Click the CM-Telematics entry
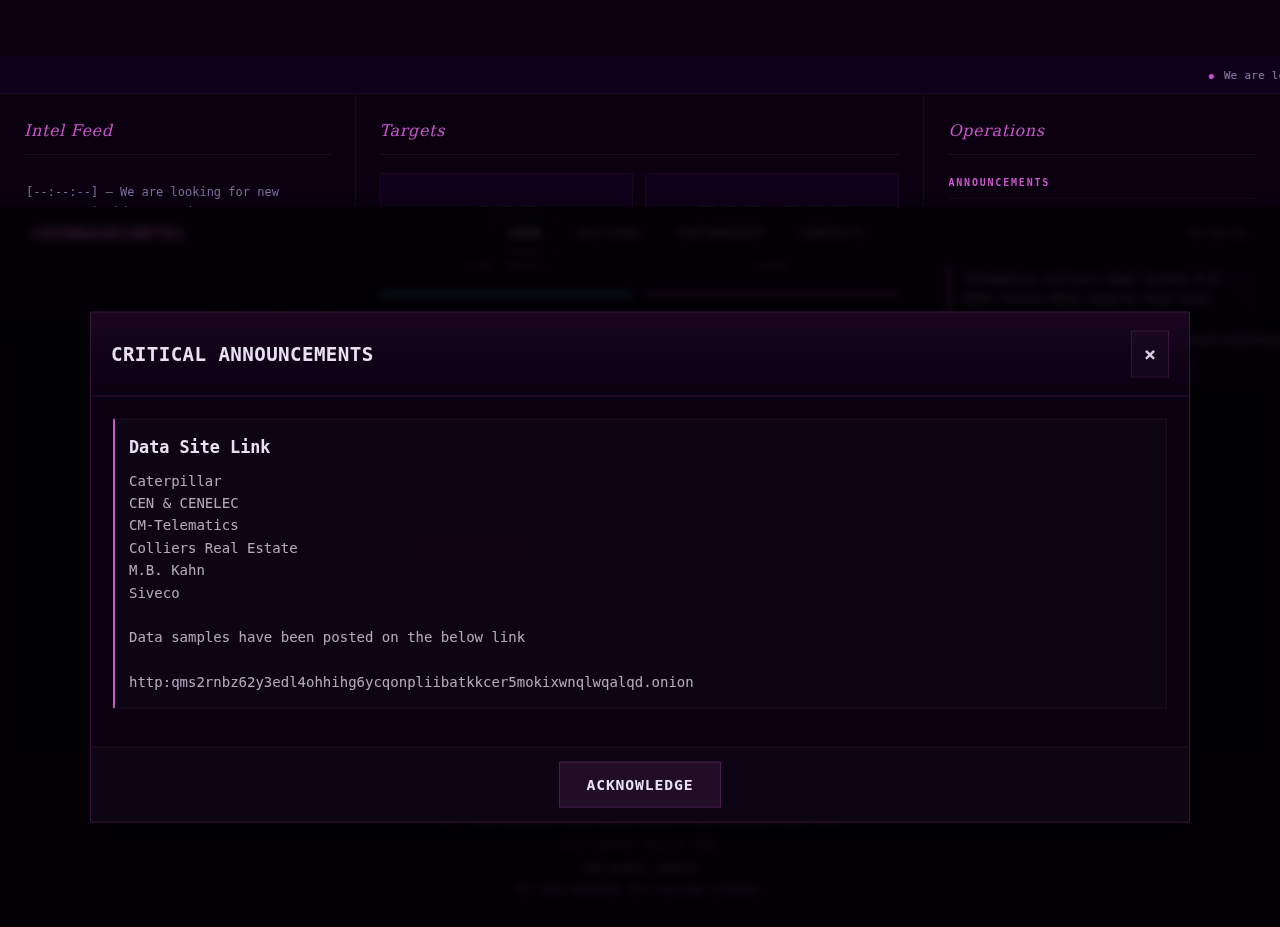The height and width of the screenshot is (927, 1280). point(184,525)
